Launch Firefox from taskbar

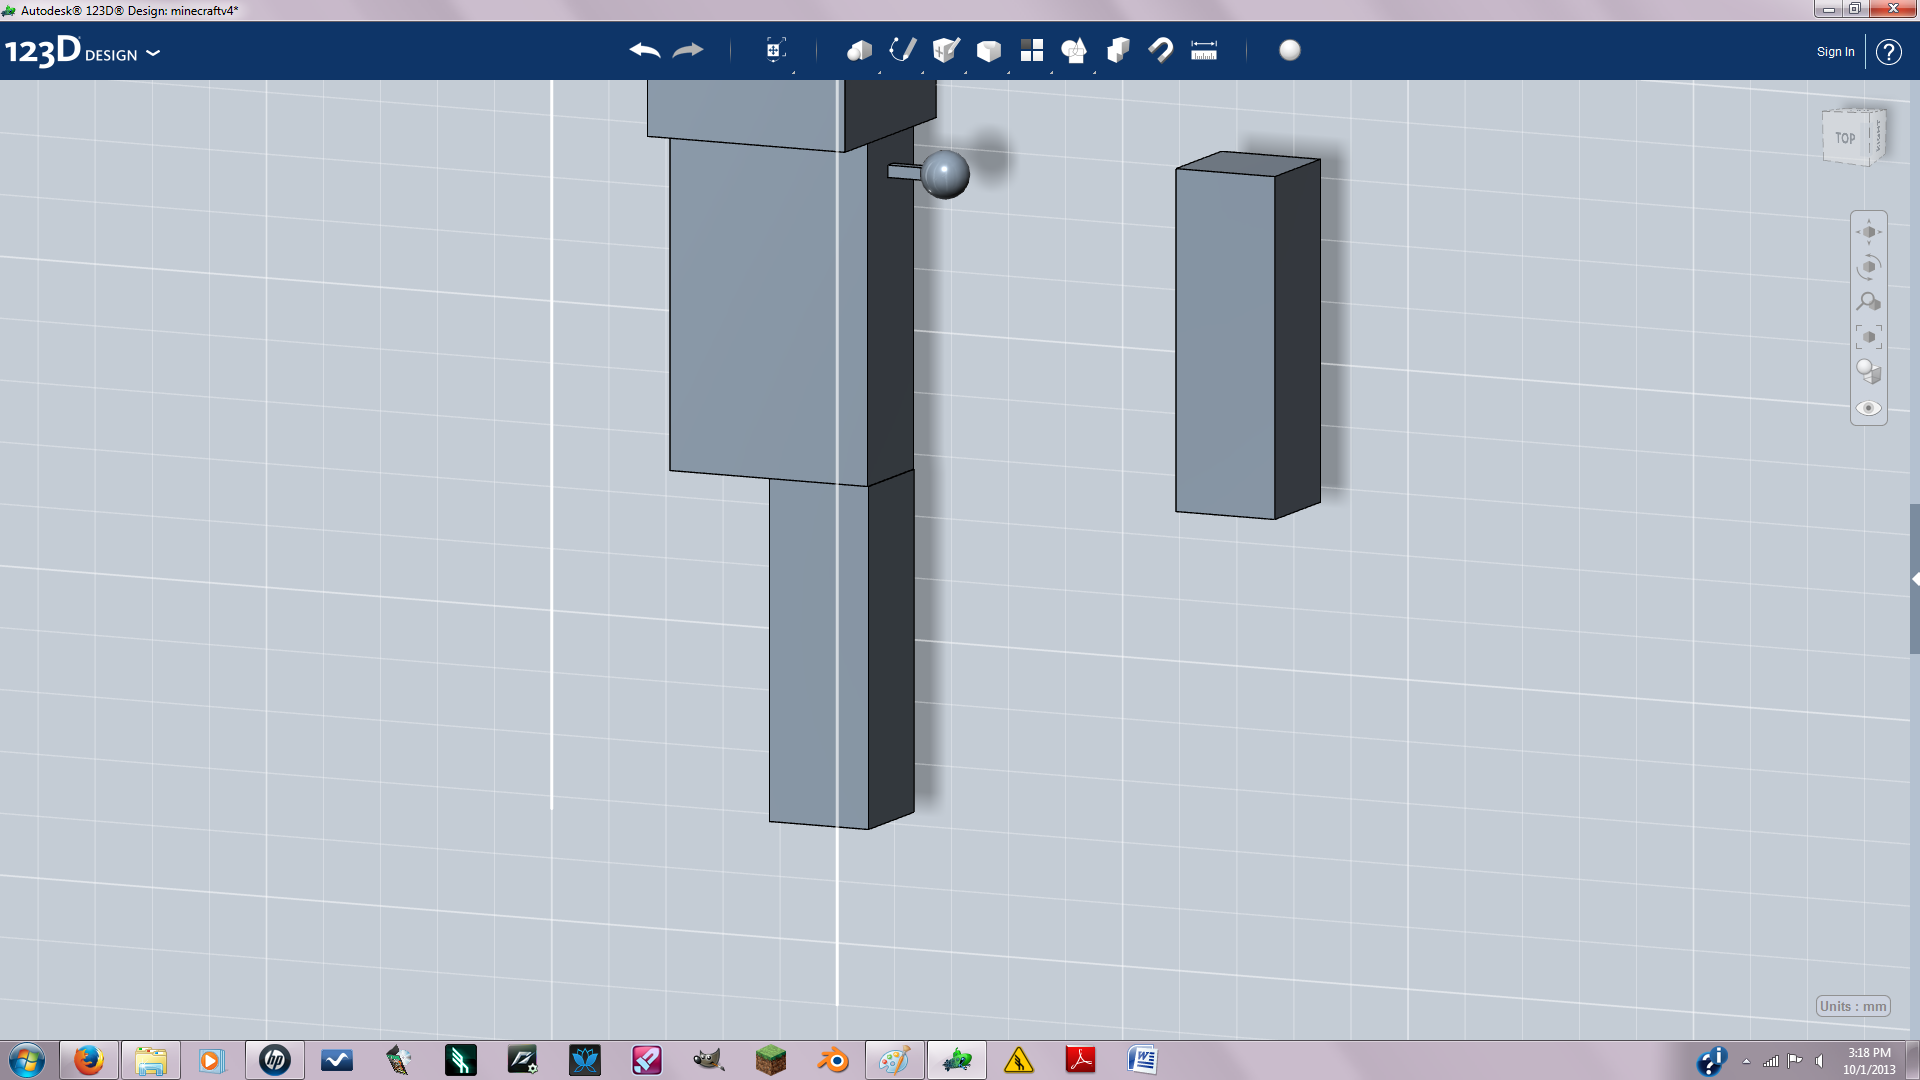pyautogui.click(x=89, y=1060)
